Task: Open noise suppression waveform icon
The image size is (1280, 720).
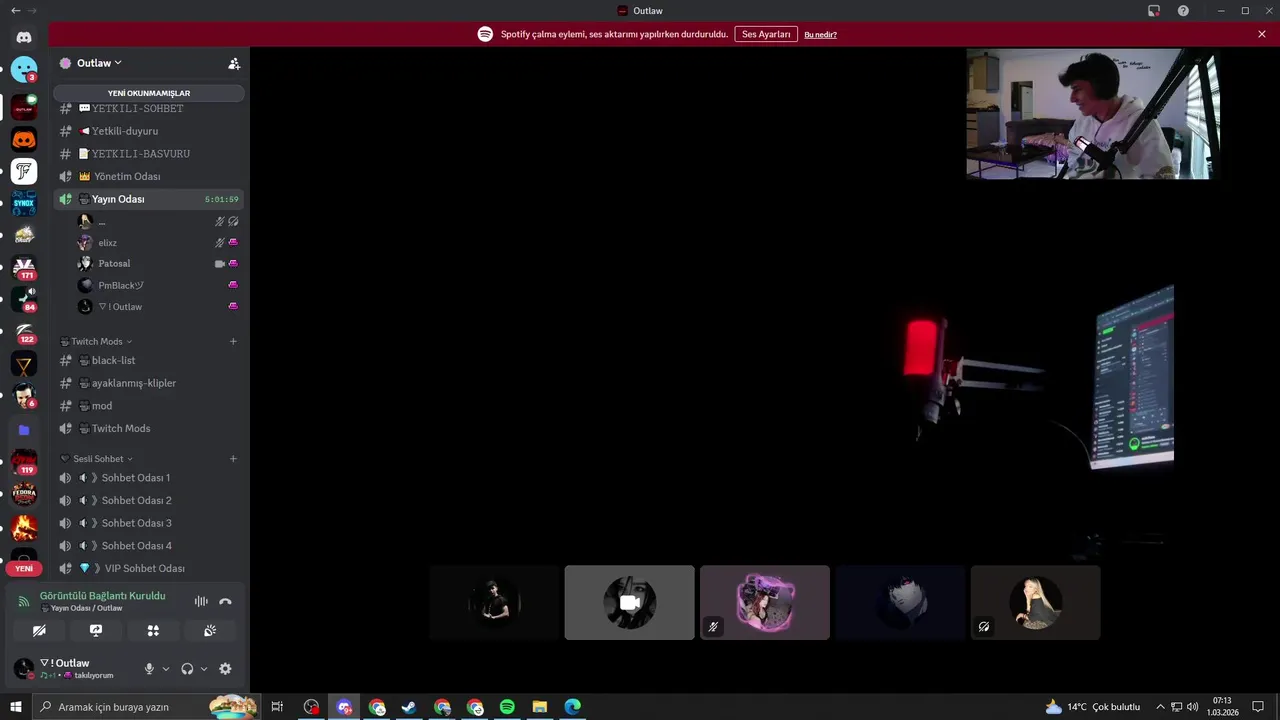Action: point(201,601)
